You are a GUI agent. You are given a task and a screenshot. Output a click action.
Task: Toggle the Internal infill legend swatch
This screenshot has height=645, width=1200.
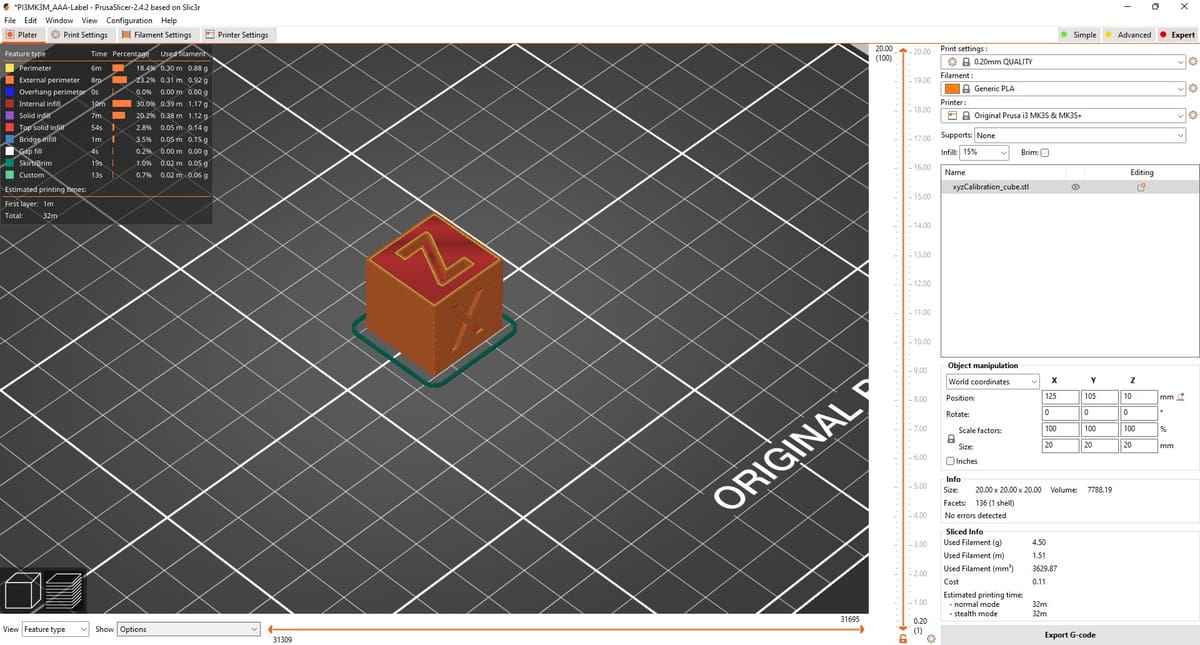pos(10,104)
